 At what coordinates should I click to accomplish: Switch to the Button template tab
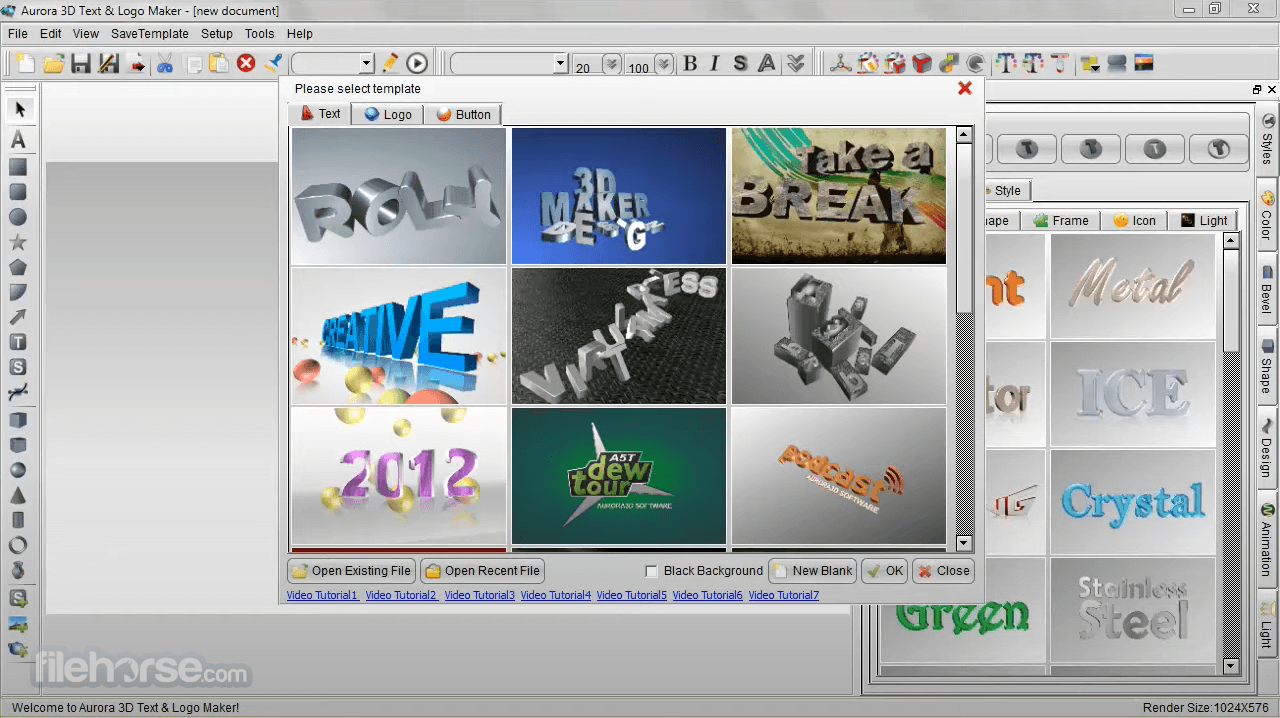(x=463, y=114)
